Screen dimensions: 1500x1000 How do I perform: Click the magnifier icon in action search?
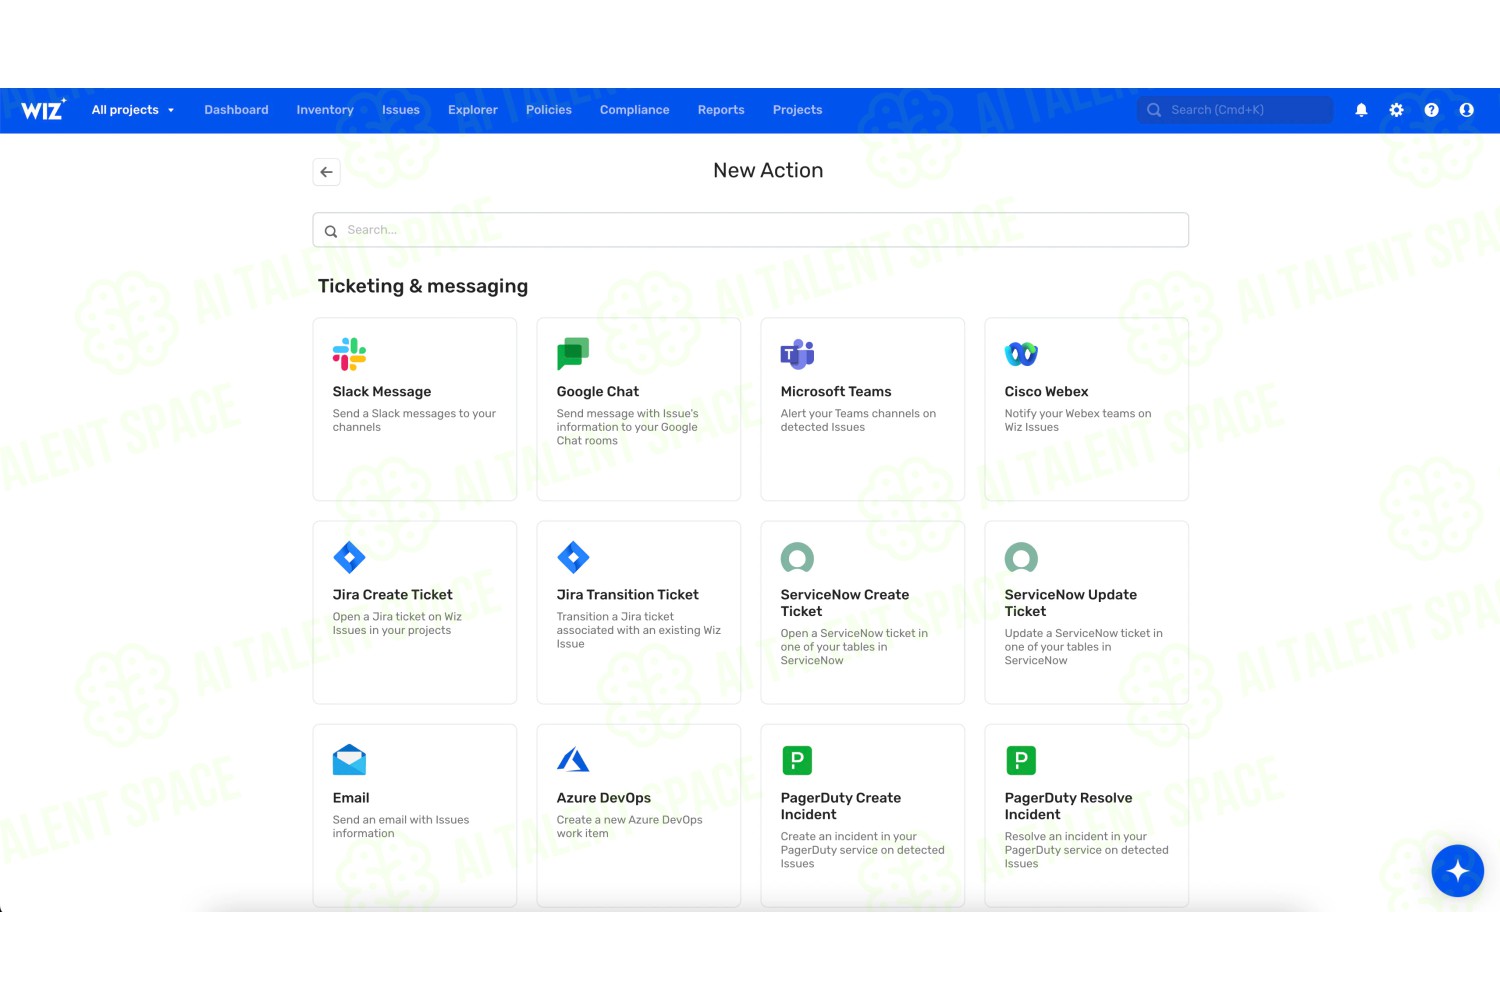331,231
